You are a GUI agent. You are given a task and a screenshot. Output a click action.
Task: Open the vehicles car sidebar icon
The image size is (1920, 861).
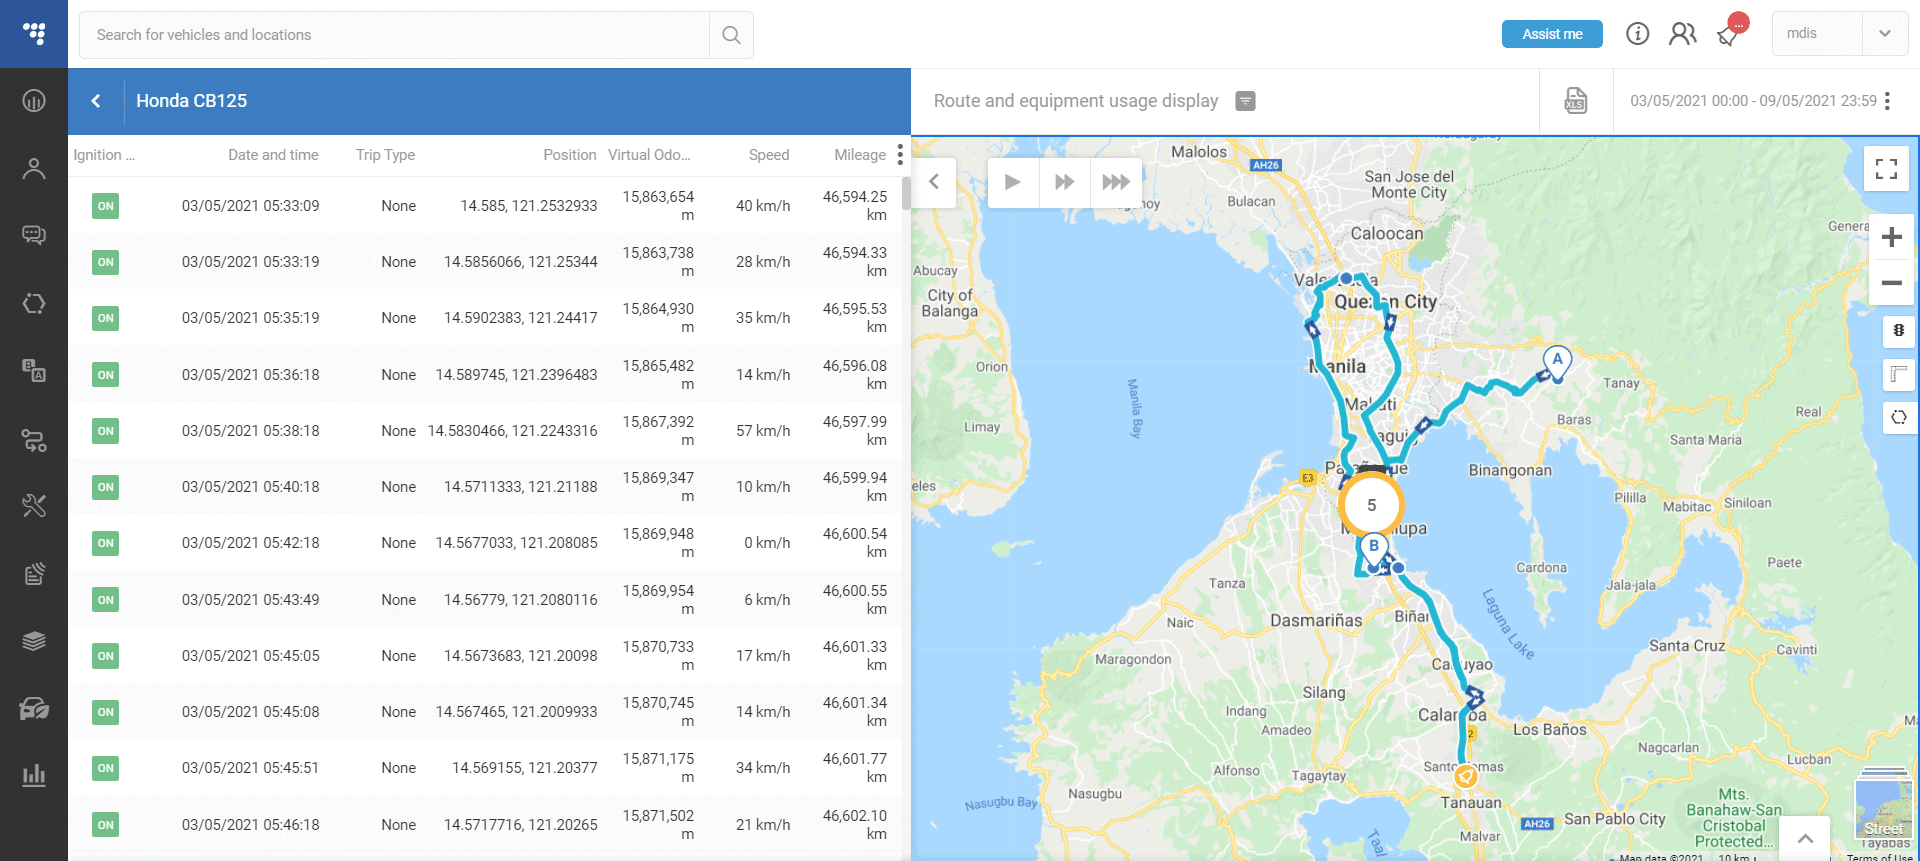click(34, 708)
